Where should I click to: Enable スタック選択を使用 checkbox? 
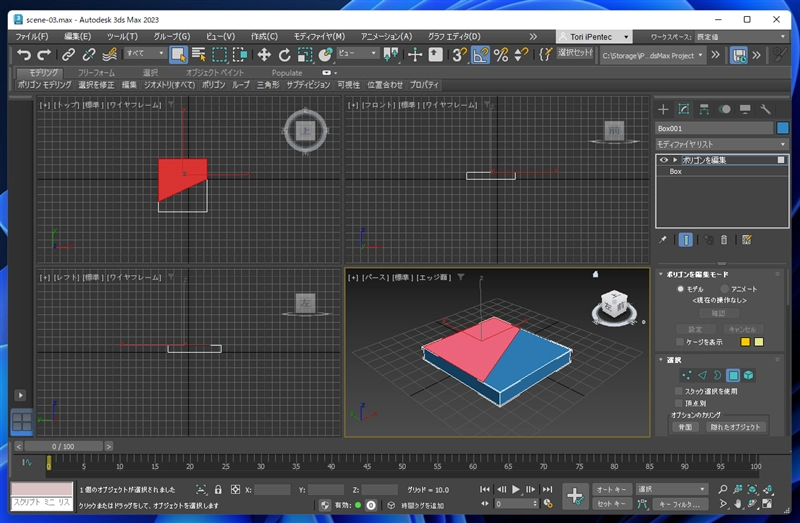pos(679,391)
